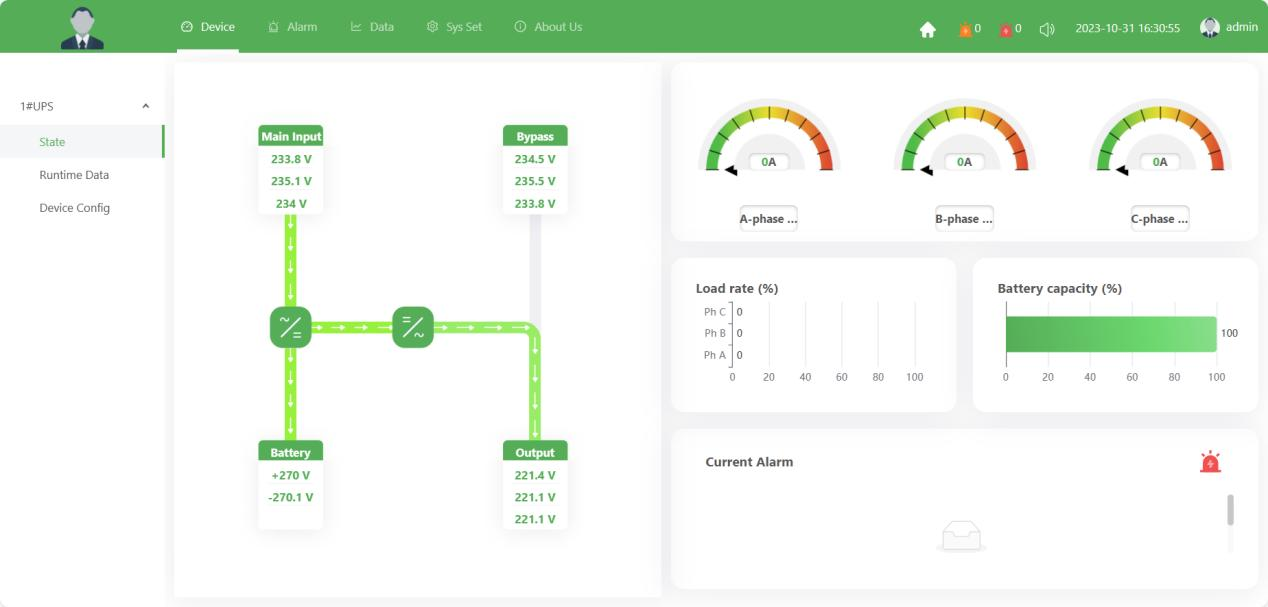The height and width of the screenshot is (607, 1268).
Task: Collapse the 1#UPS tree node
Action: pos(146,106)
